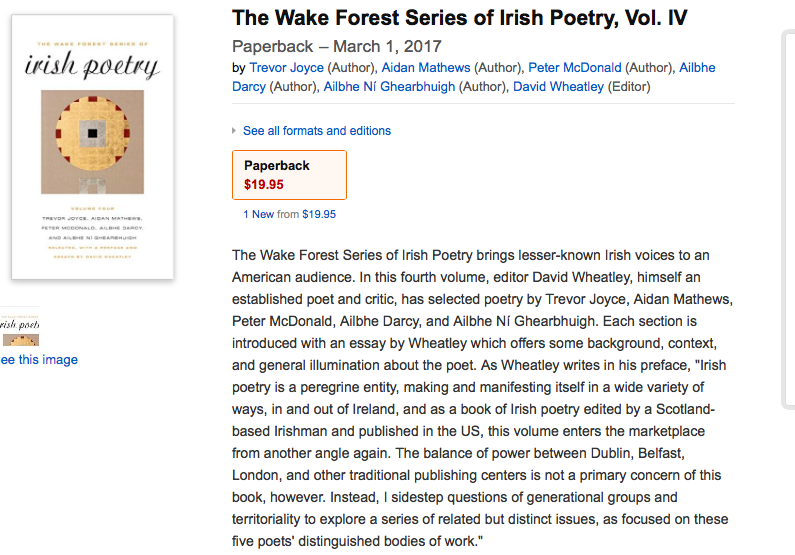The width and height of the screenshot is (795, 555).
Task: Click the 'Paperback' label in format box
Action: pos(277,166)
